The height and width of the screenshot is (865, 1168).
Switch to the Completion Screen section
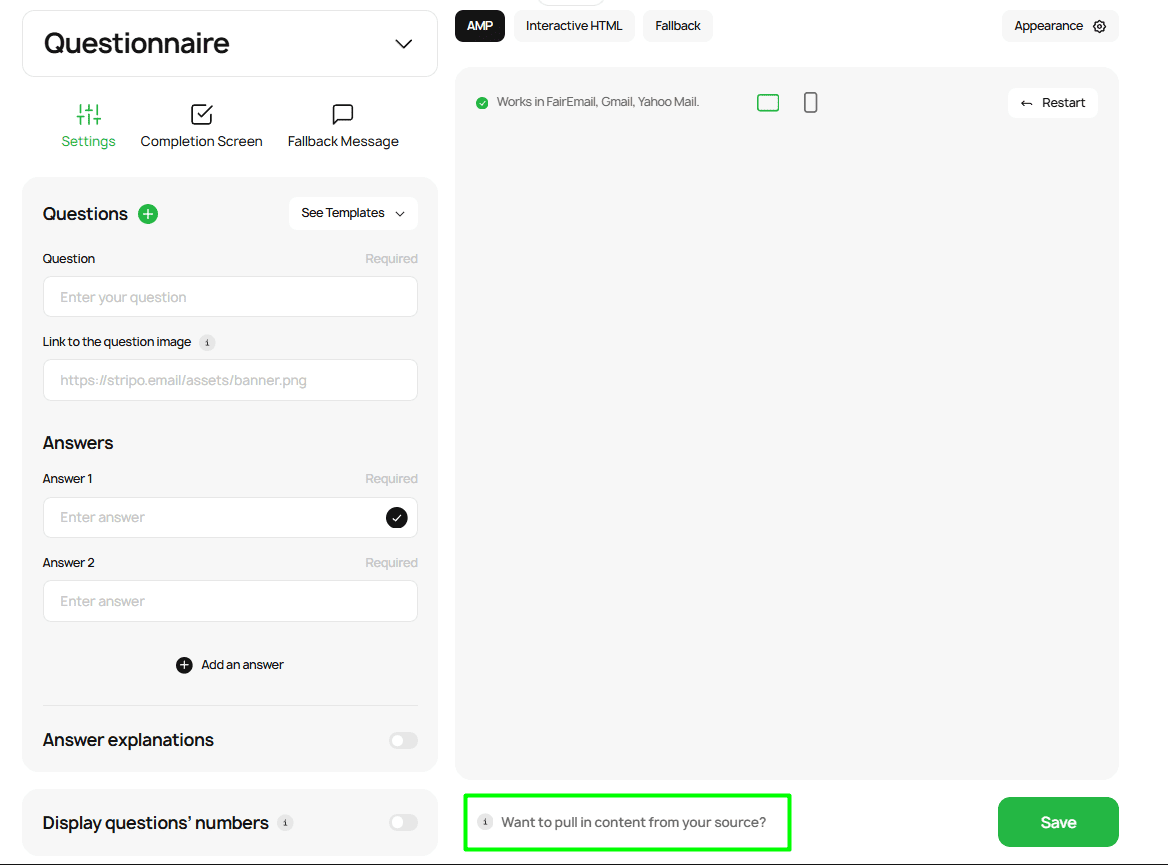(x=201, y=125)
